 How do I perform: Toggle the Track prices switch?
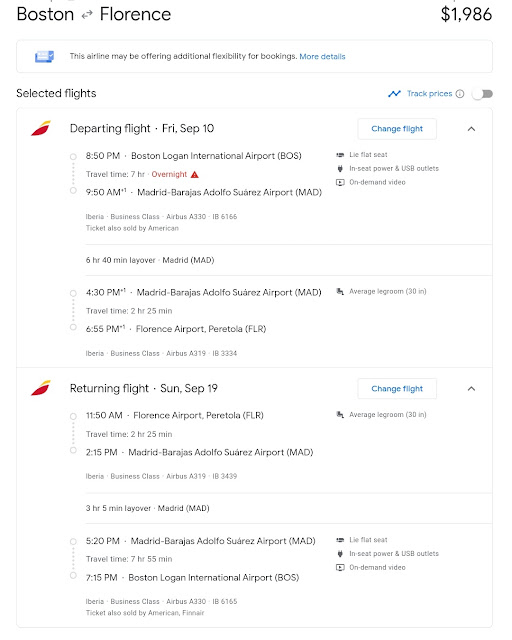pyautogui.click(x=482, y=94)
